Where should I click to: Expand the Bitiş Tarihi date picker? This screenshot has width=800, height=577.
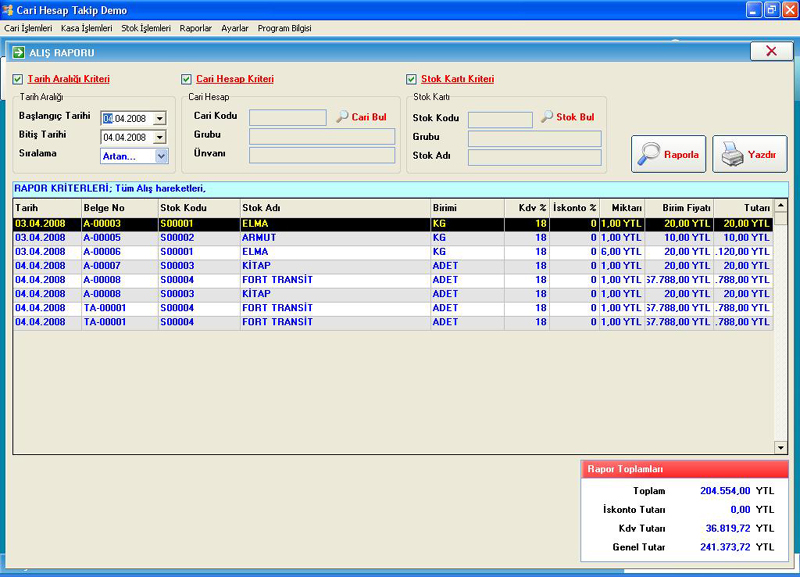(160, 137)
